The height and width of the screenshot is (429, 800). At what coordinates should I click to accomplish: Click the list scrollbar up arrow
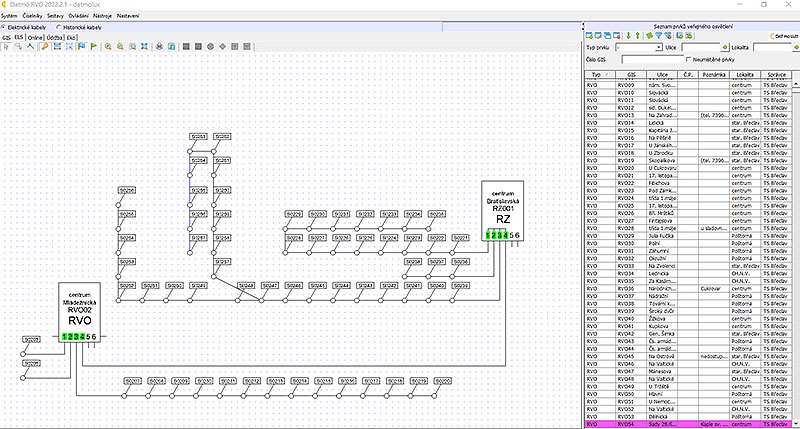796,84
